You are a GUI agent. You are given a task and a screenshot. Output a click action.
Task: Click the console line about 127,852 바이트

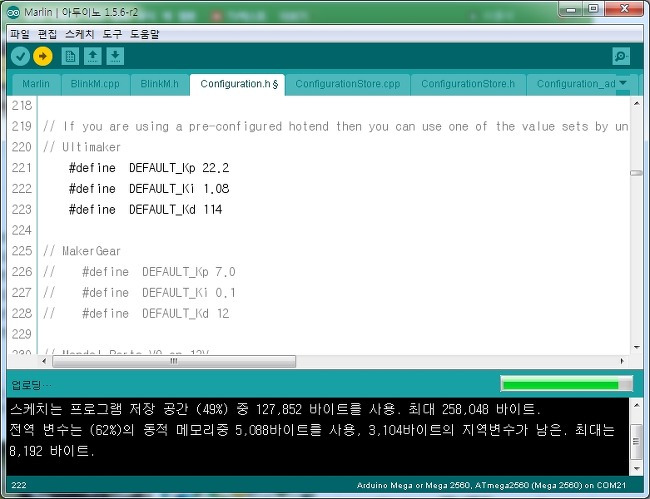275,409
